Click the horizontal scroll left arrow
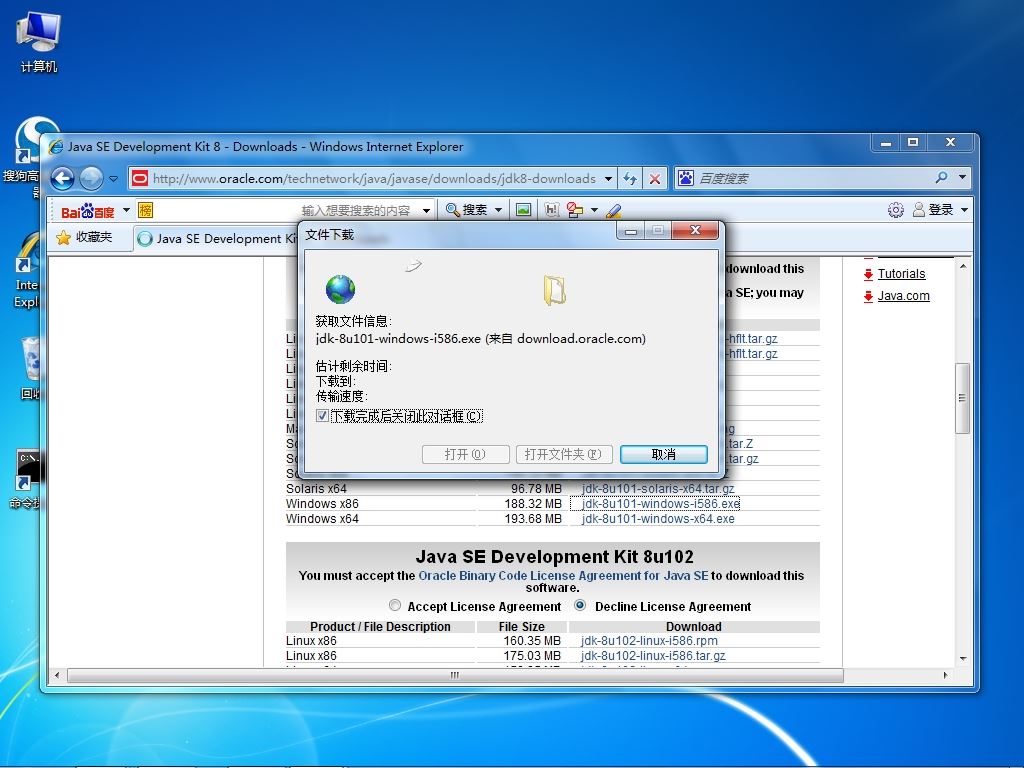Screen dimensions: 1024x768 point(57,675)
